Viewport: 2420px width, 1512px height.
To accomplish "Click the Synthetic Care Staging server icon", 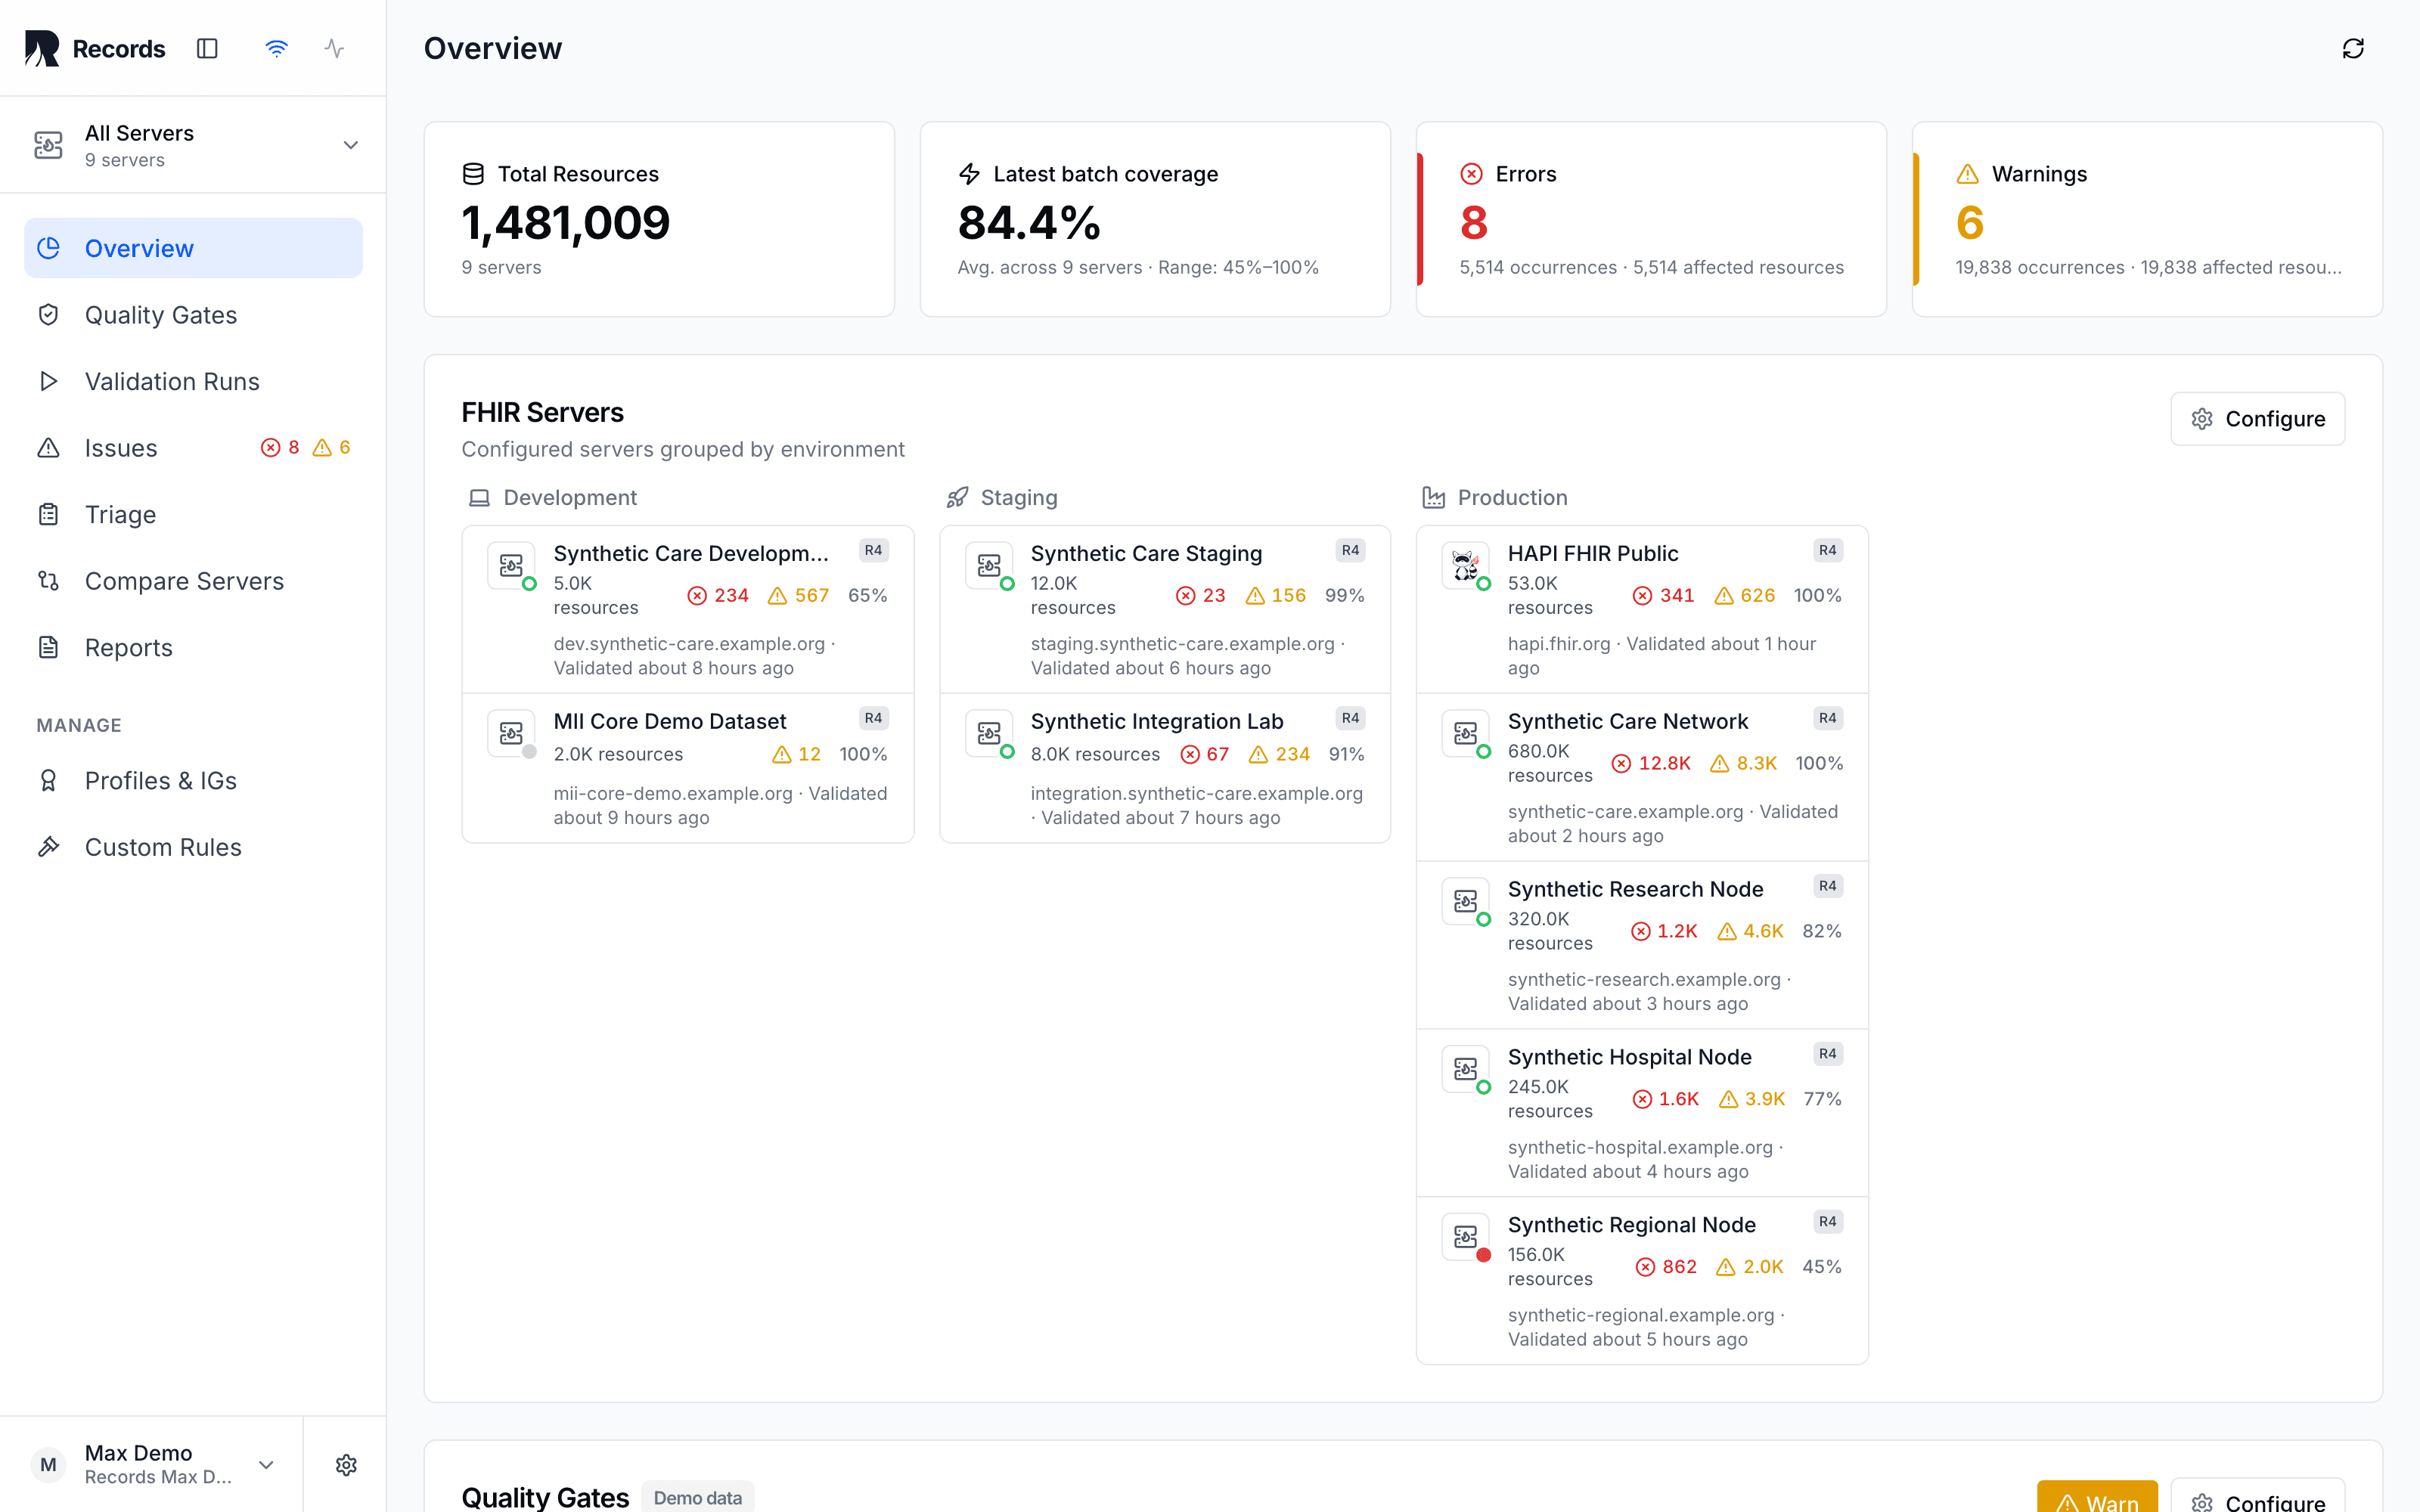I will coord(989,566).
